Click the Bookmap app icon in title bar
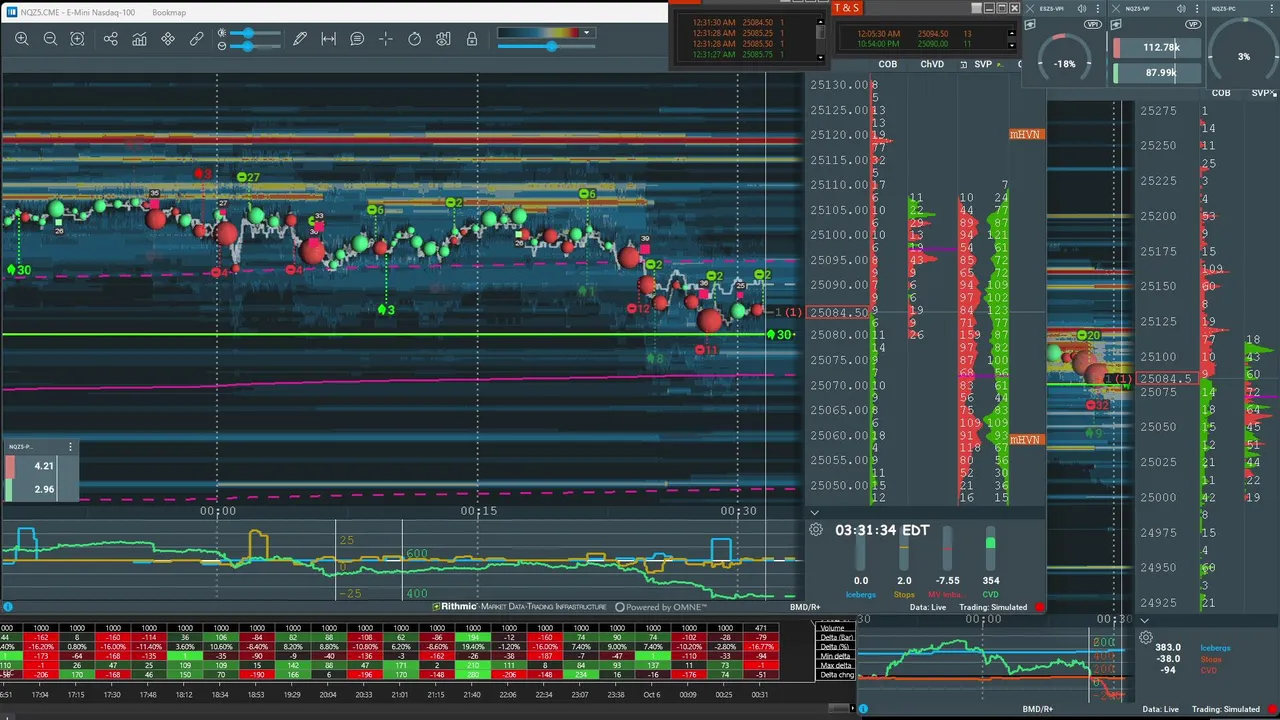This screenshot has height=720, width=1280. coord(11,12)
